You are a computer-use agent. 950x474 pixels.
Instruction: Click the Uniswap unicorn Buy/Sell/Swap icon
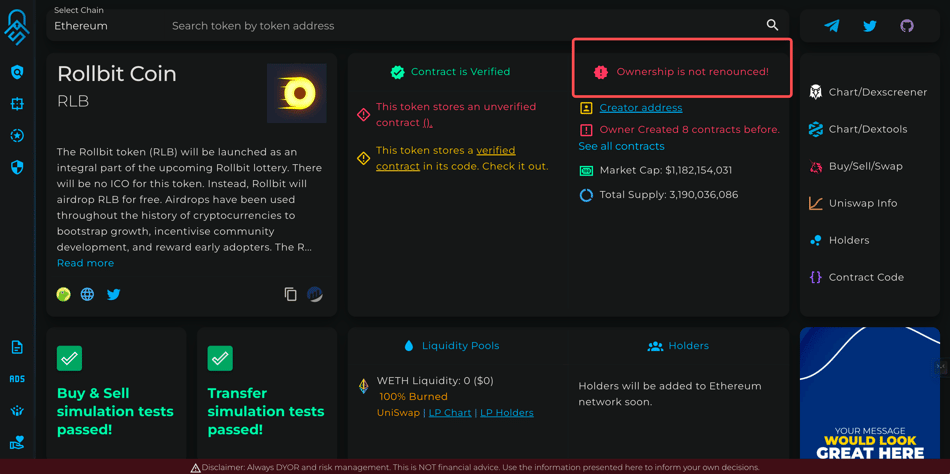click(815, 166)
